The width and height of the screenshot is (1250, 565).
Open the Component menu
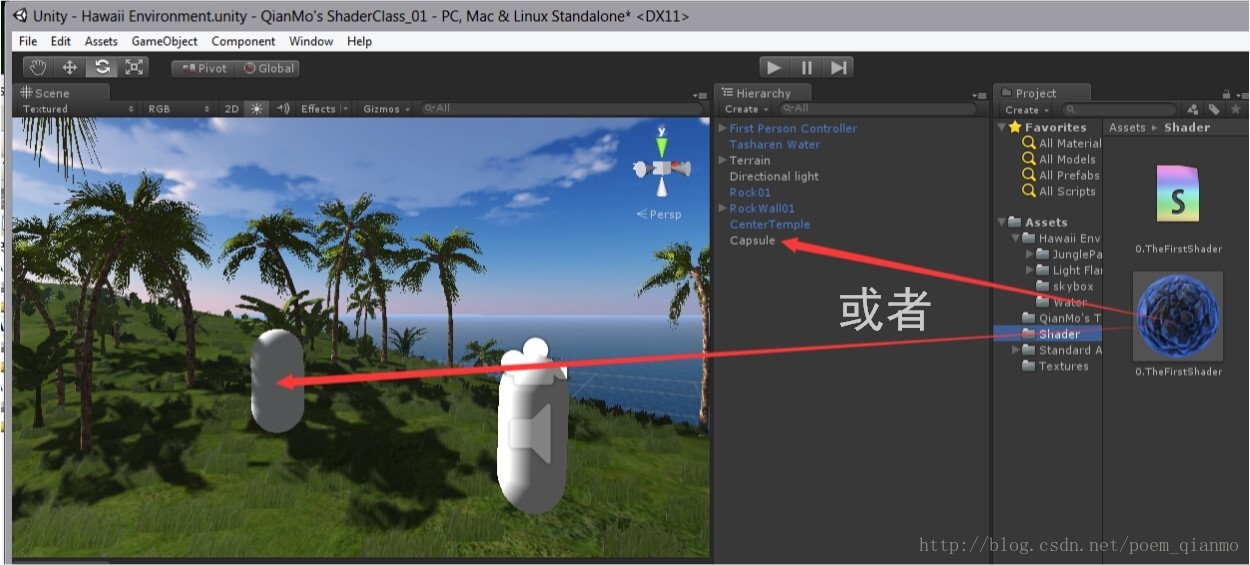(243, 41)
